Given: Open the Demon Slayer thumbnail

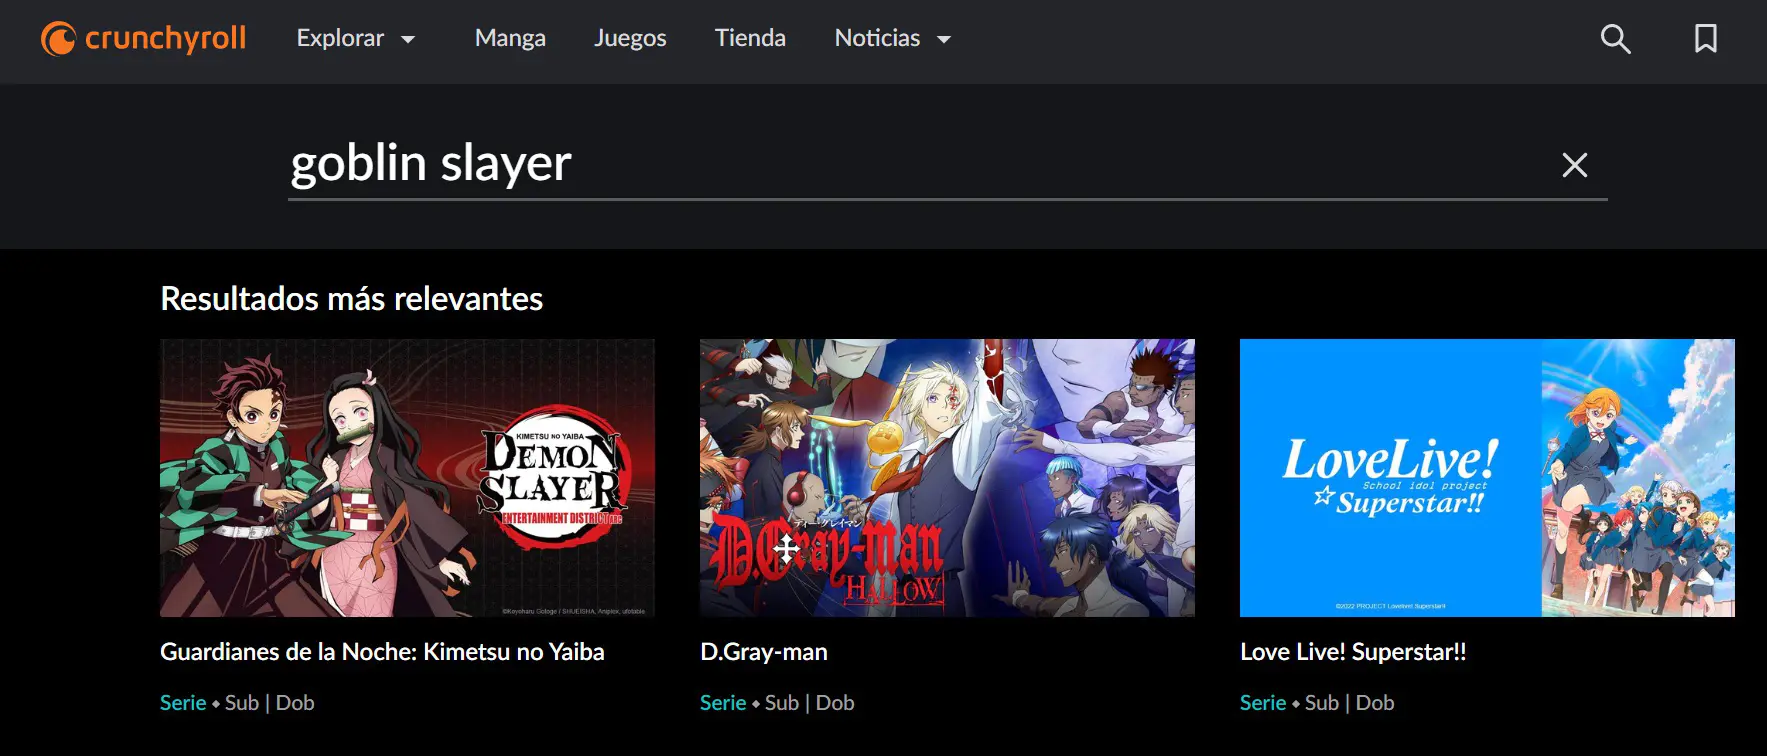Looking at the screenshot, I should (407, 478).
